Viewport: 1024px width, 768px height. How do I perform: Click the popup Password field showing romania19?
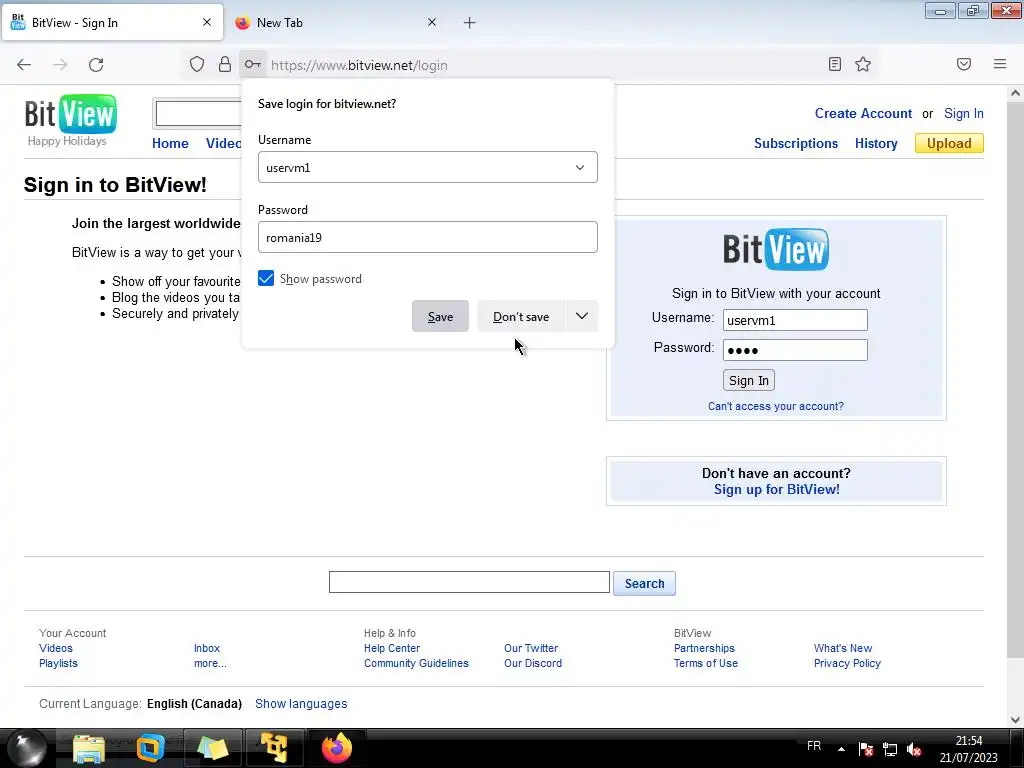pyautogui.click(x=428, y=237)
